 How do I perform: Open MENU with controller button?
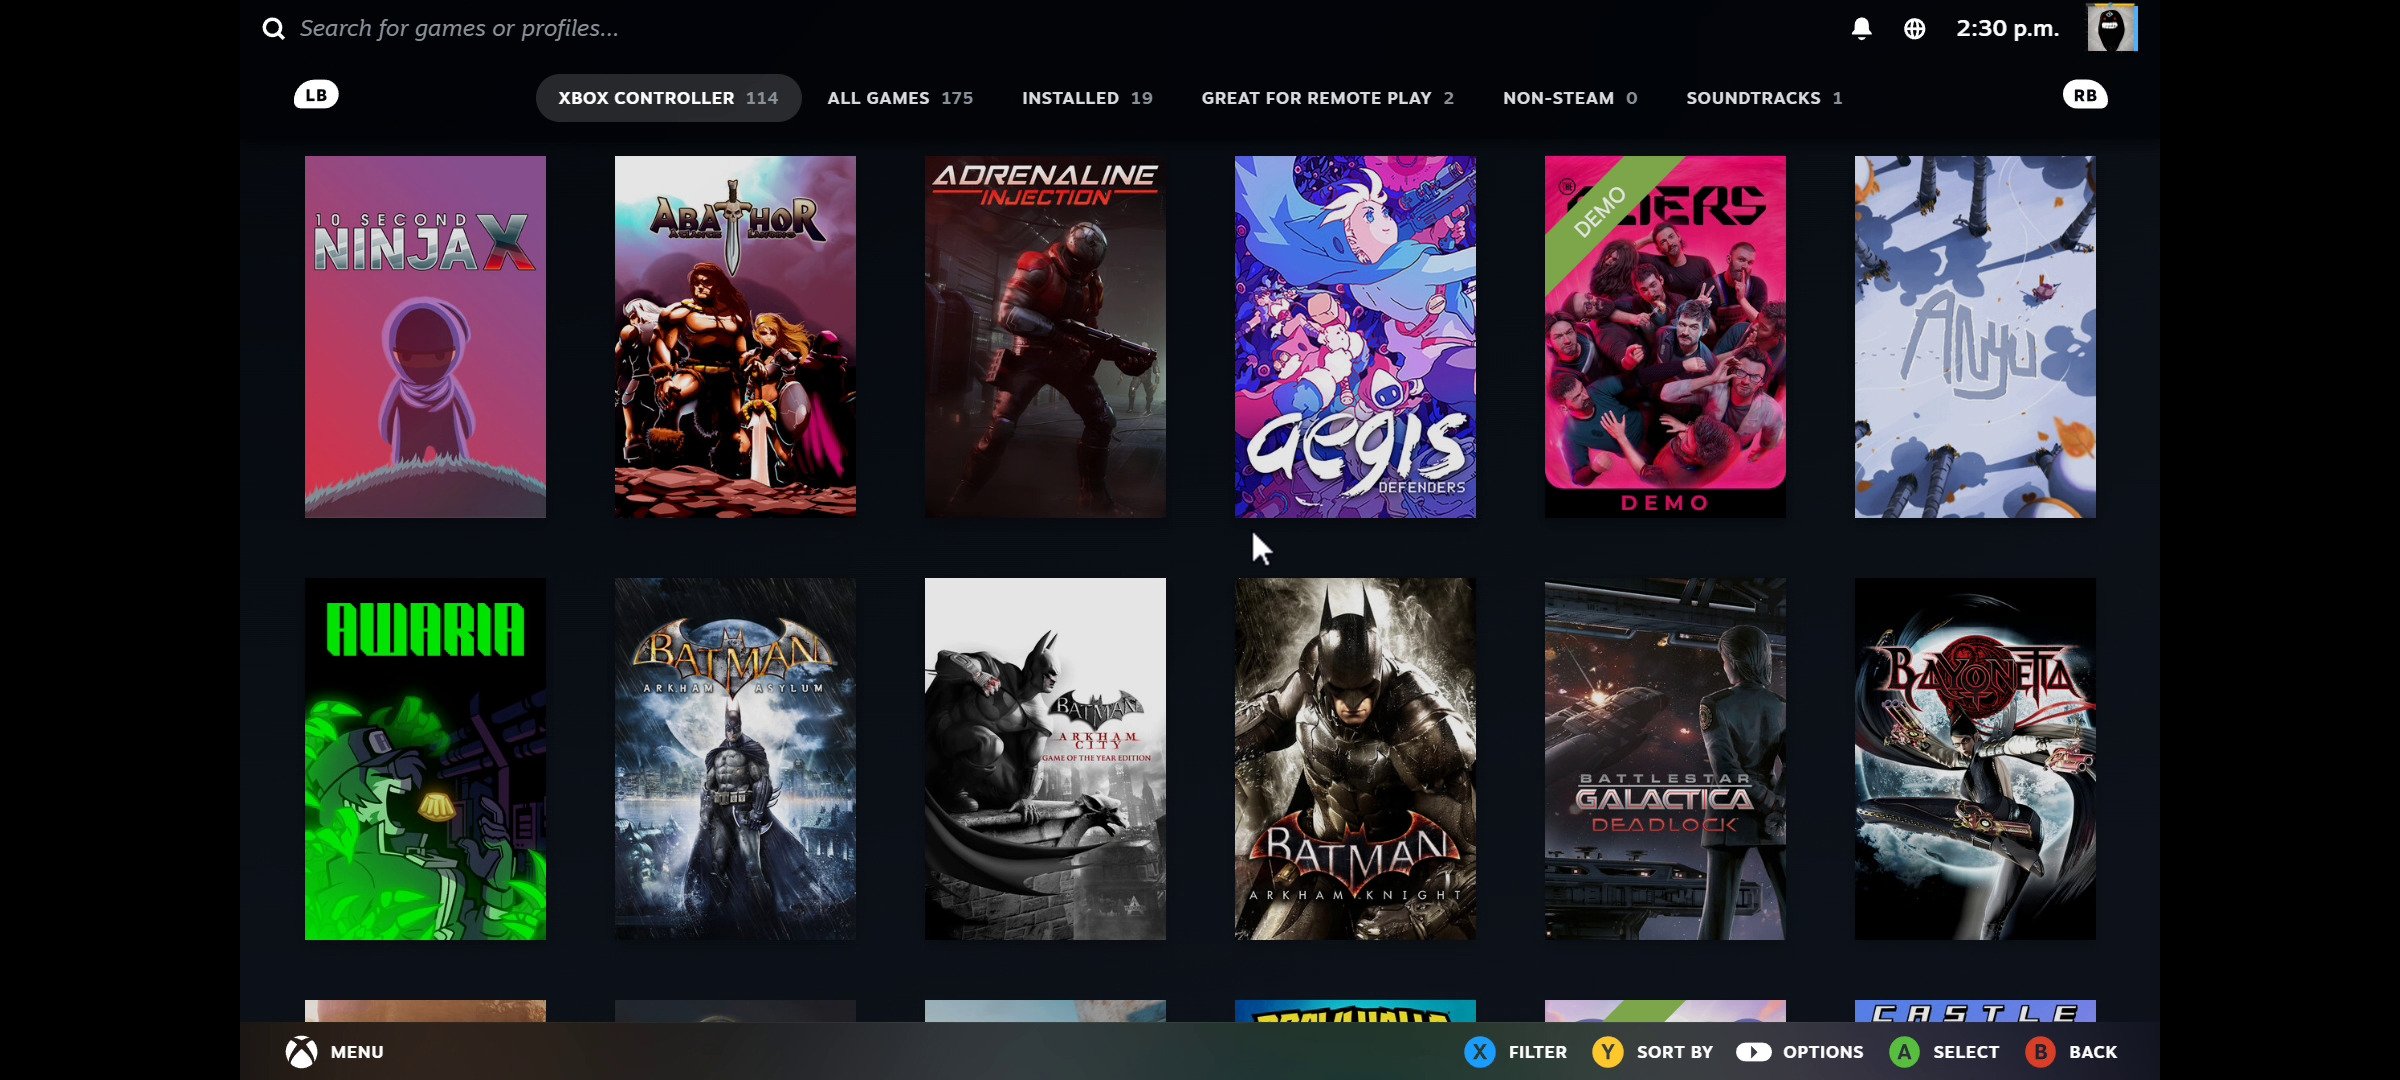point(300,1051)
